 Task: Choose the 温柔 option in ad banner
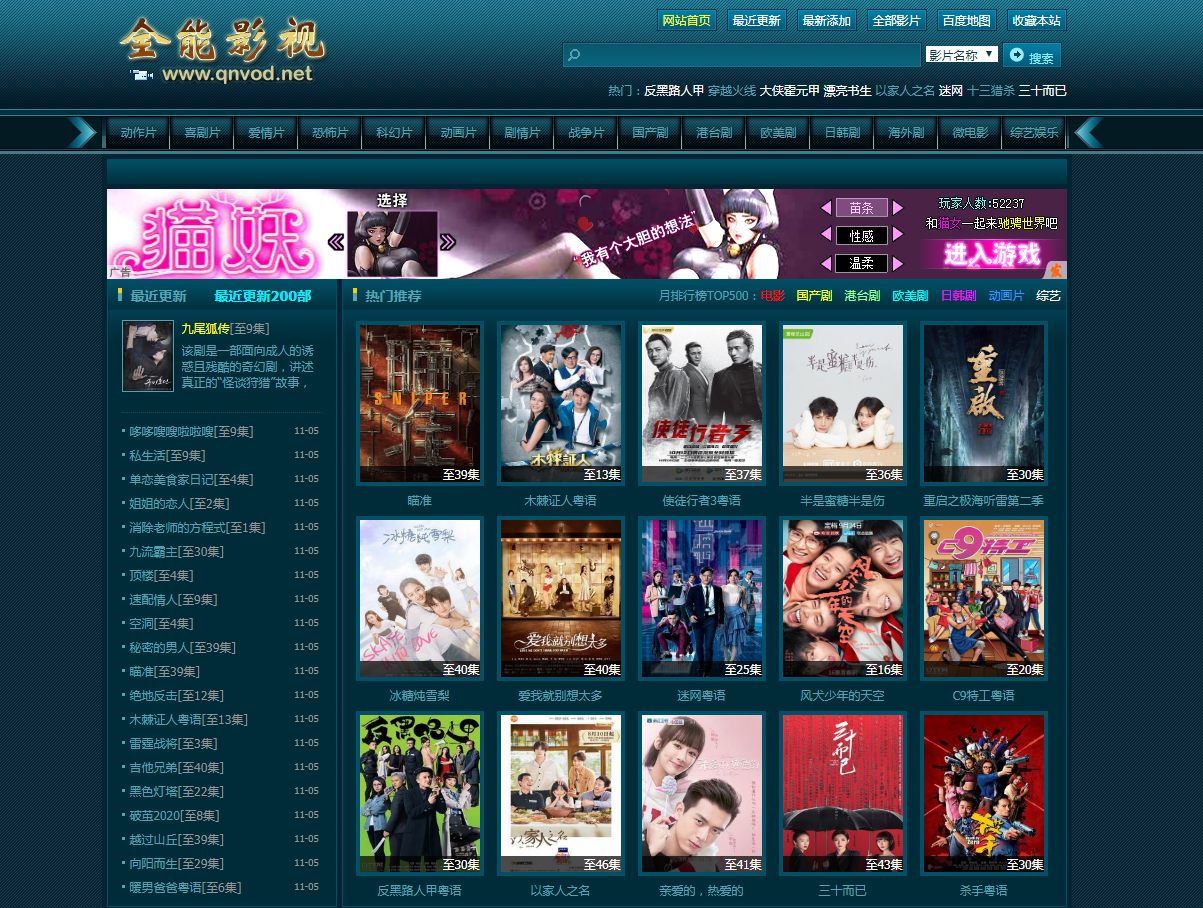pyautogui.click(x=861, y=264)
